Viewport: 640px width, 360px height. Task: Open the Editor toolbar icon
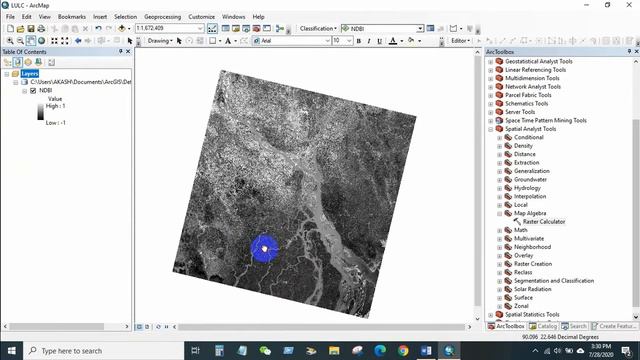(212, 29)
